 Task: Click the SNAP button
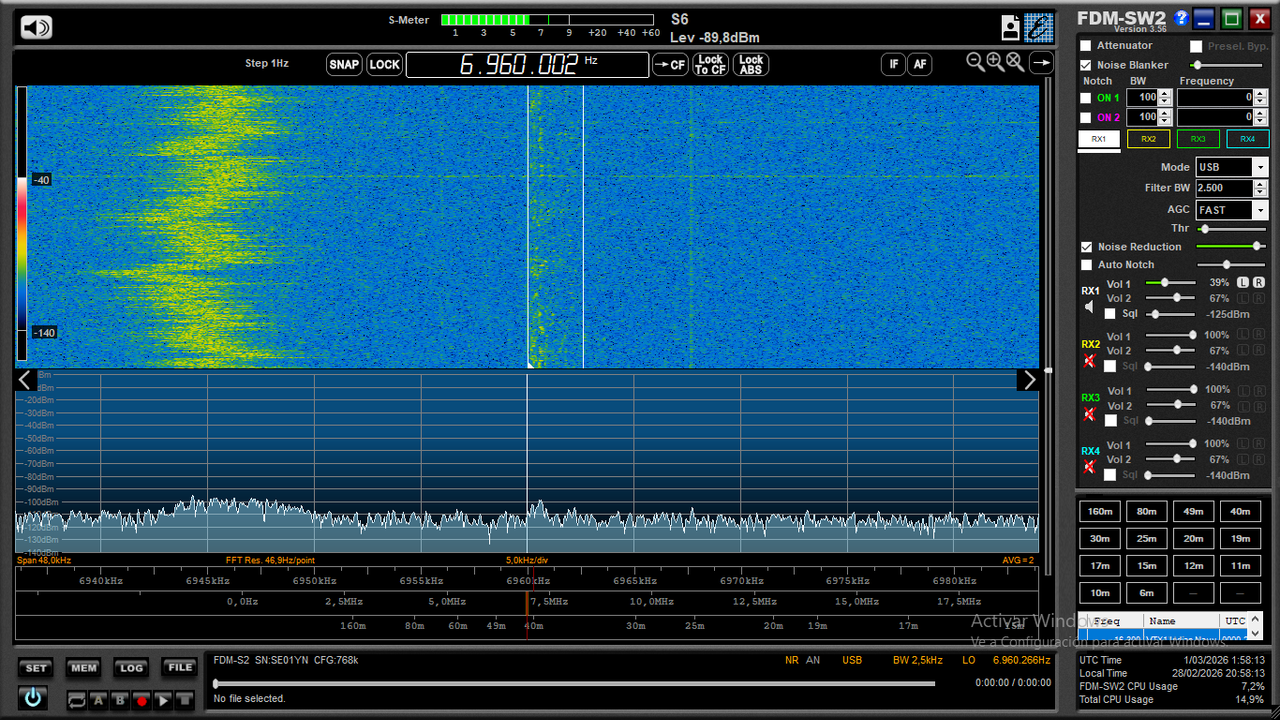point(344,65)
